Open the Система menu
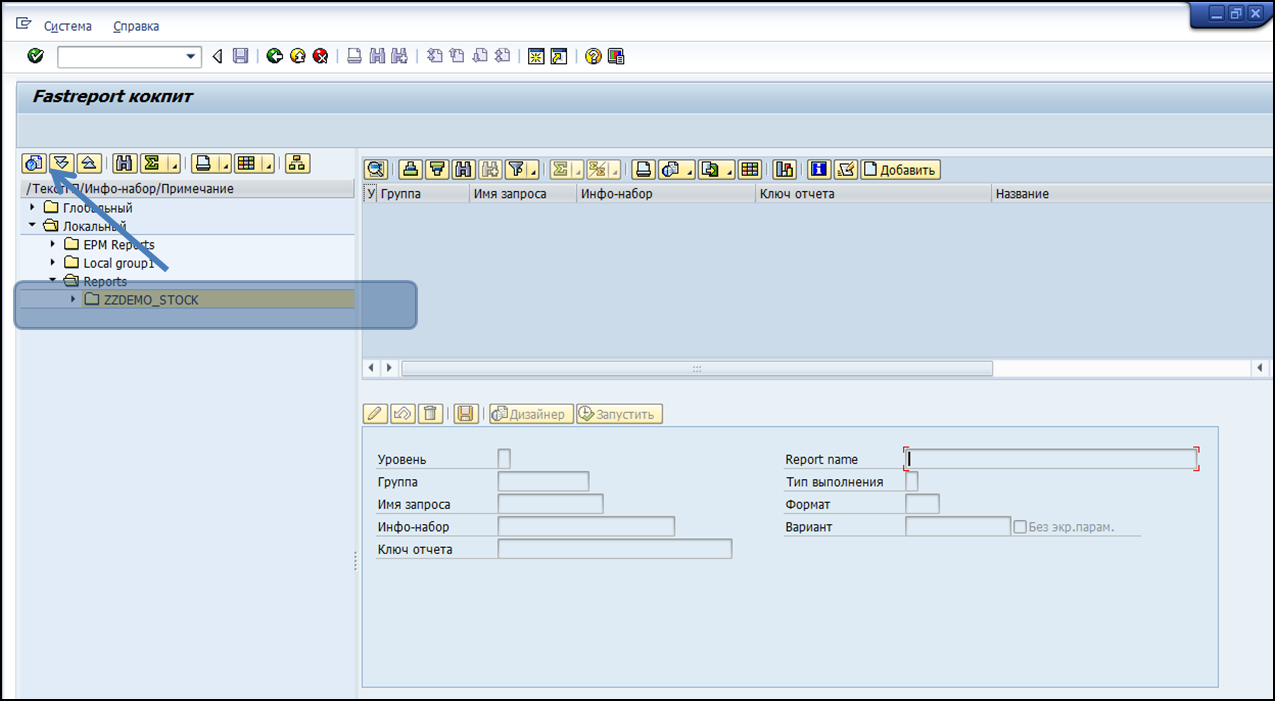Viewport: 1275px width, 701px height. pos(67,26)
